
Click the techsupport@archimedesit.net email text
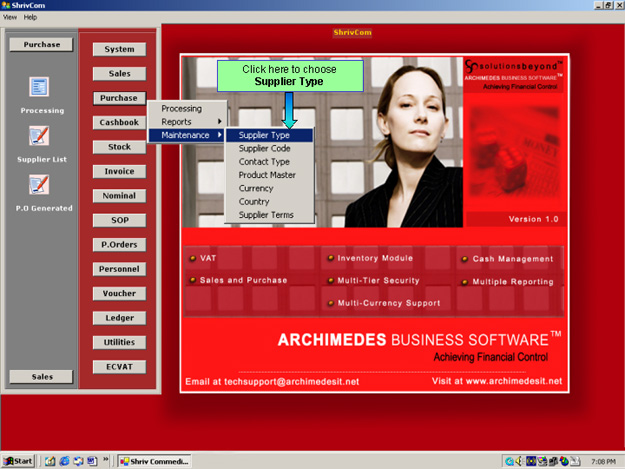click(x=291, y=382)
